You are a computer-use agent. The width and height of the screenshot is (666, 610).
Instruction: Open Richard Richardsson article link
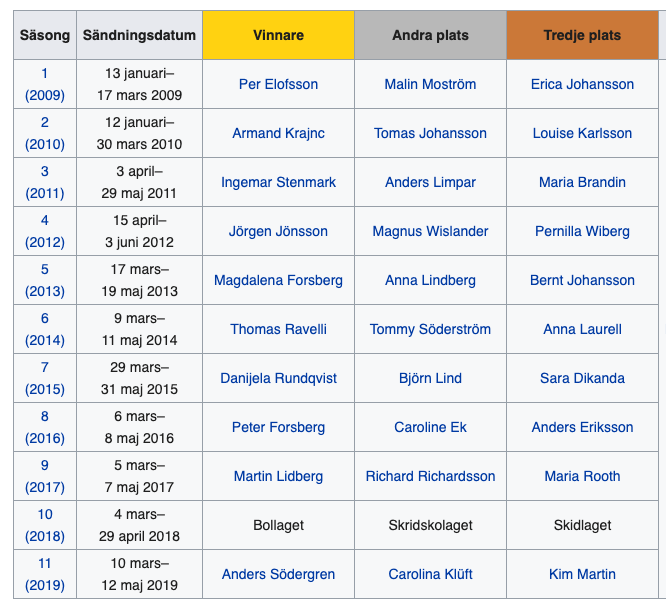click(430, 476)
